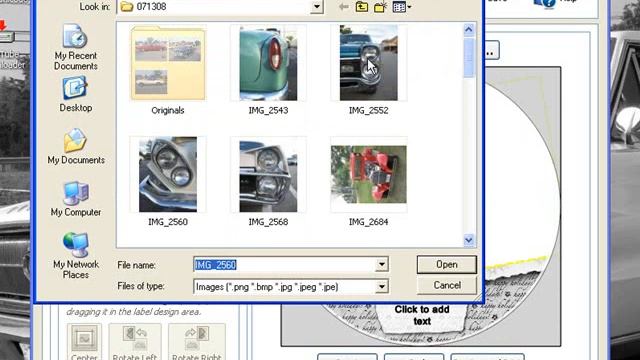640x360 pixels.
Task: Click the Rotate Right button in label app
Action: coord(197,342)
